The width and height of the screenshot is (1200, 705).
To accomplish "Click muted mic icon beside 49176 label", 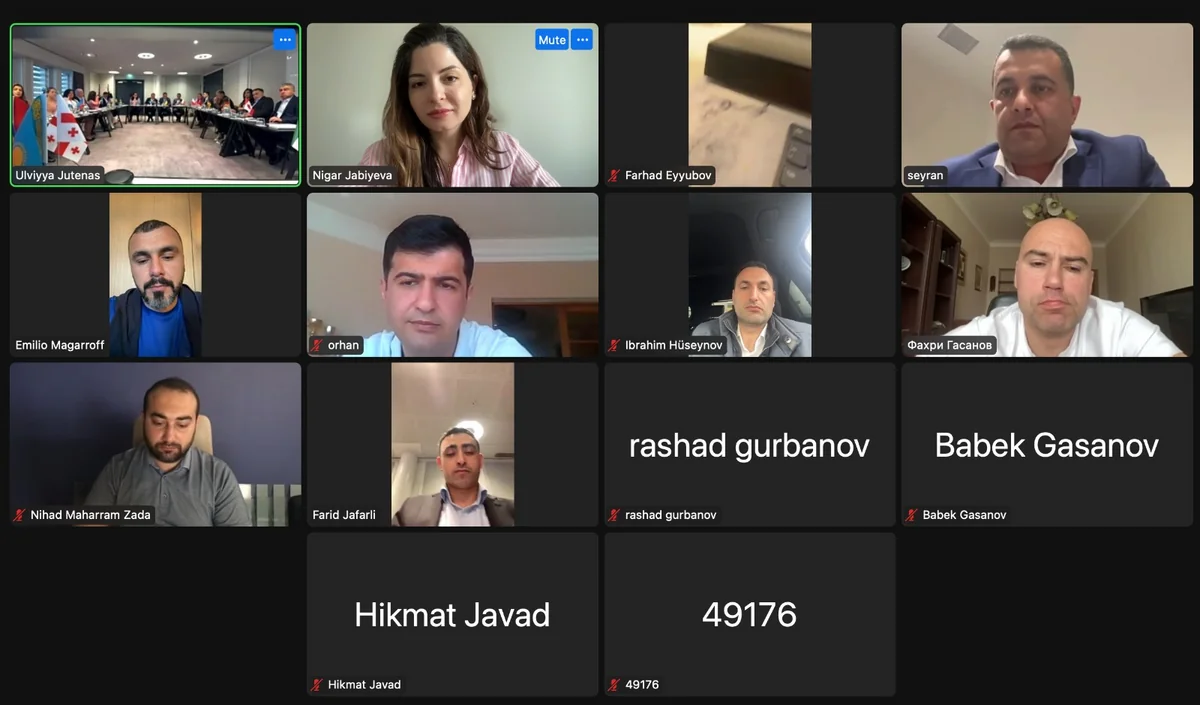I will coord(615,685).
